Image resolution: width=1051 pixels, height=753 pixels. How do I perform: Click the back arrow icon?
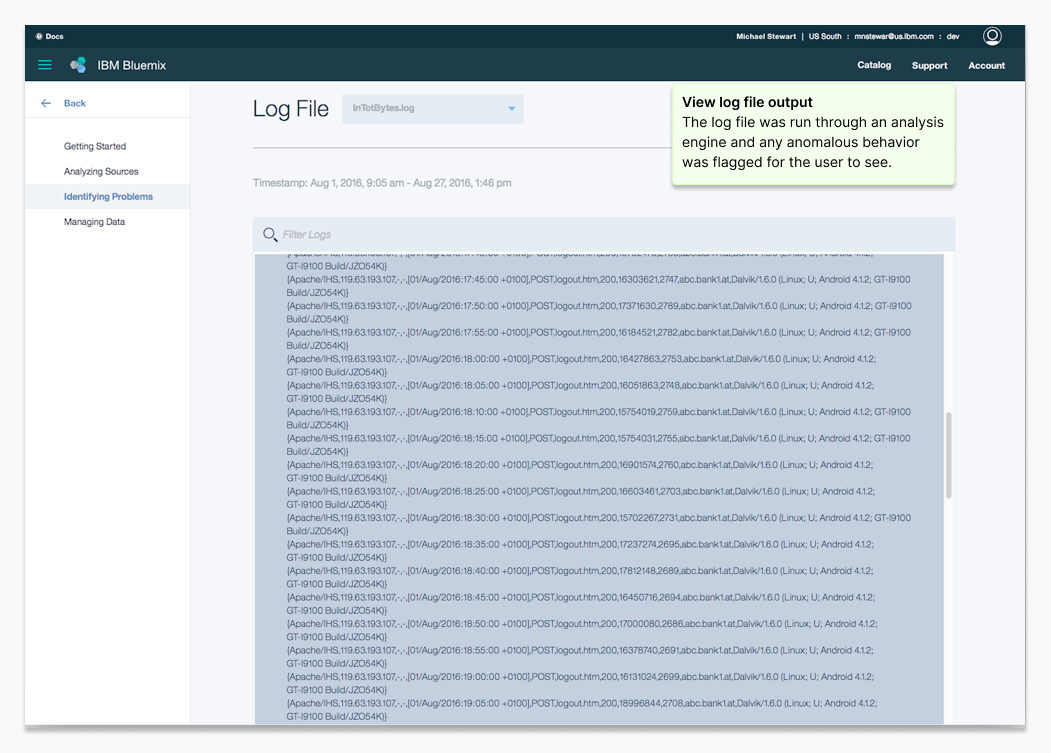tap(46, 103)
